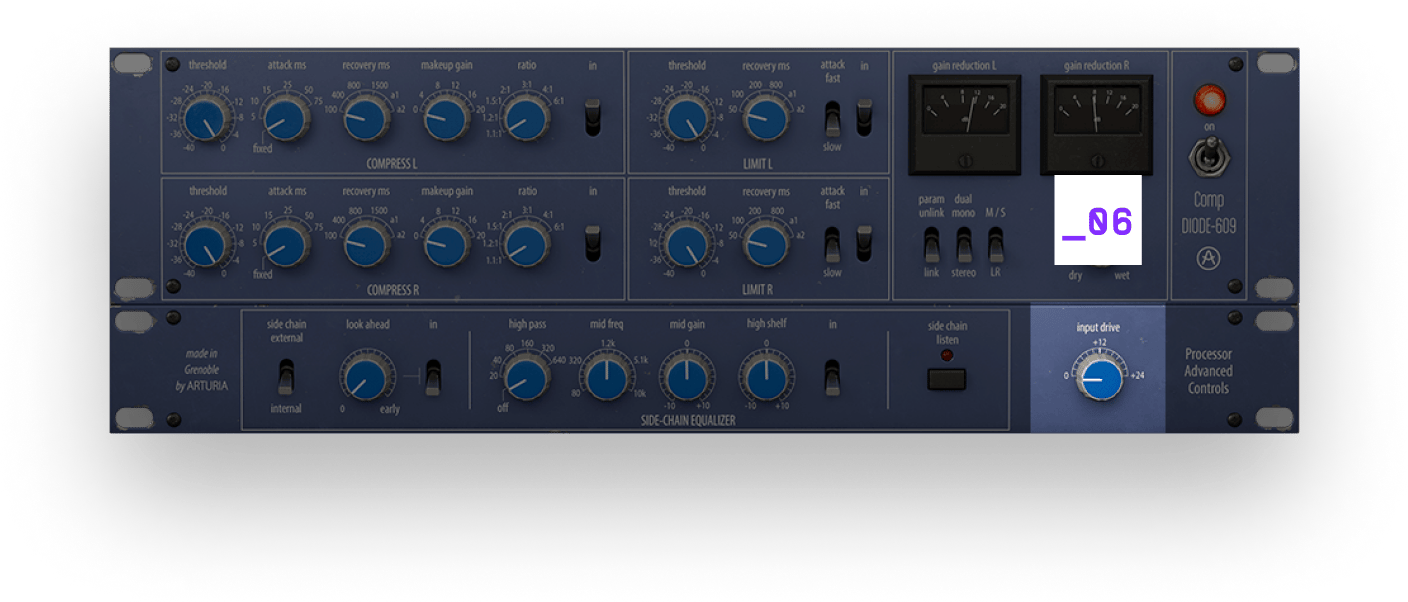Click the red power on lamp
Viewport: 1408px width, 602px height.
pos(1209,99)
